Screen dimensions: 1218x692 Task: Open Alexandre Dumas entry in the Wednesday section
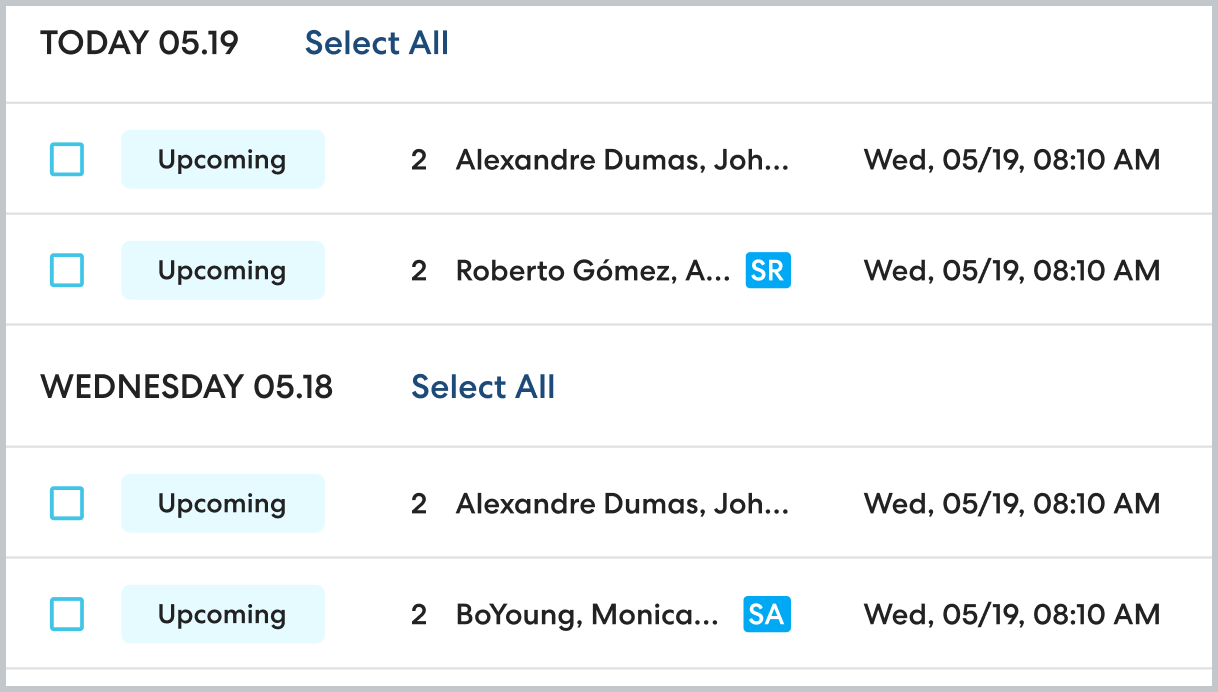click(622, 503)
